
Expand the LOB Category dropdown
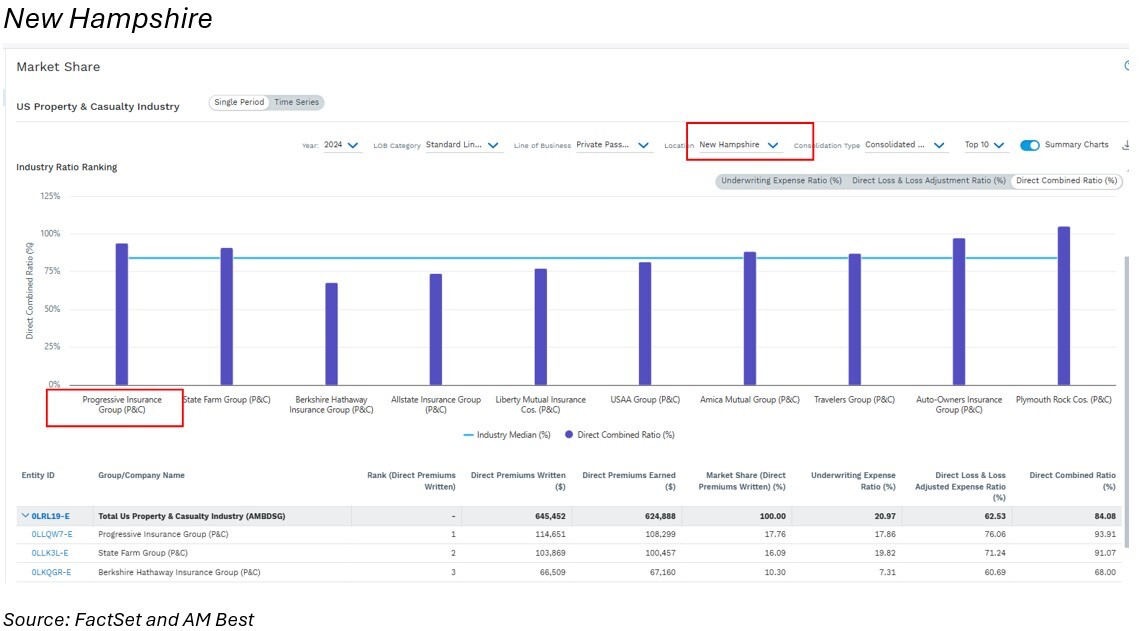pyautogui.click(x=463, y=145)
